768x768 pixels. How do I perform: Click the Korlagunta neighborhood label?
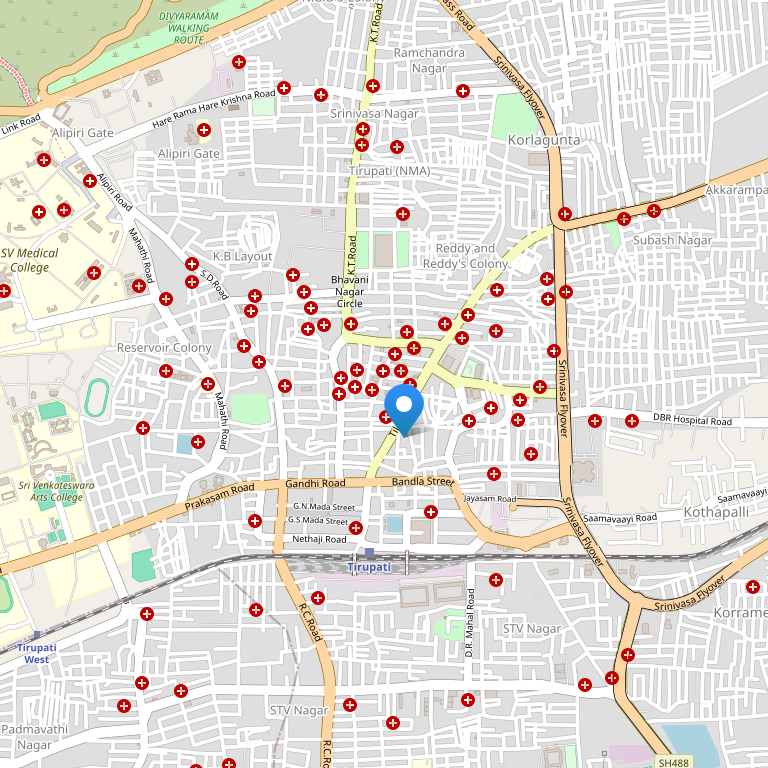[544, 140]
